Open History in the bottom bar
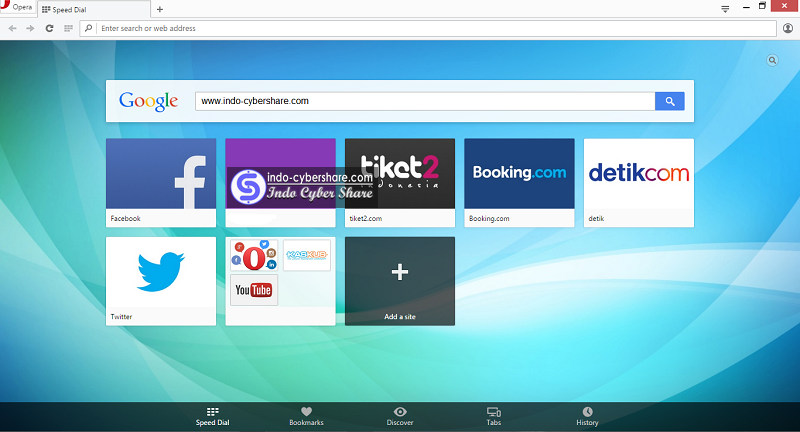The width and height of the screenshot is (800, 432). click(587, 416)
